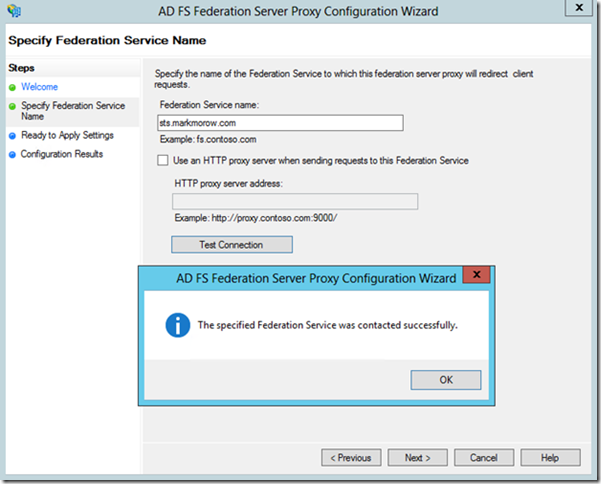Screen dimensions: 601x484
Task: Click the page heading 'Specify Federation Service Name'
Action: tap(107, 41)
